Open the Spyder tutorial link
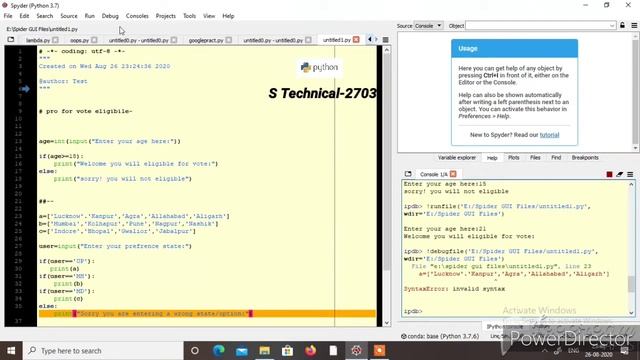 point(549,135)
